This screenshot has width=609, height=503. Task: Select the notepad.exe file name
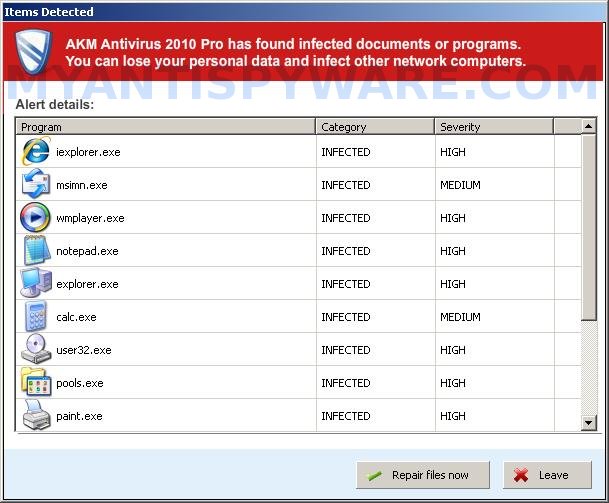click(87, 251)
